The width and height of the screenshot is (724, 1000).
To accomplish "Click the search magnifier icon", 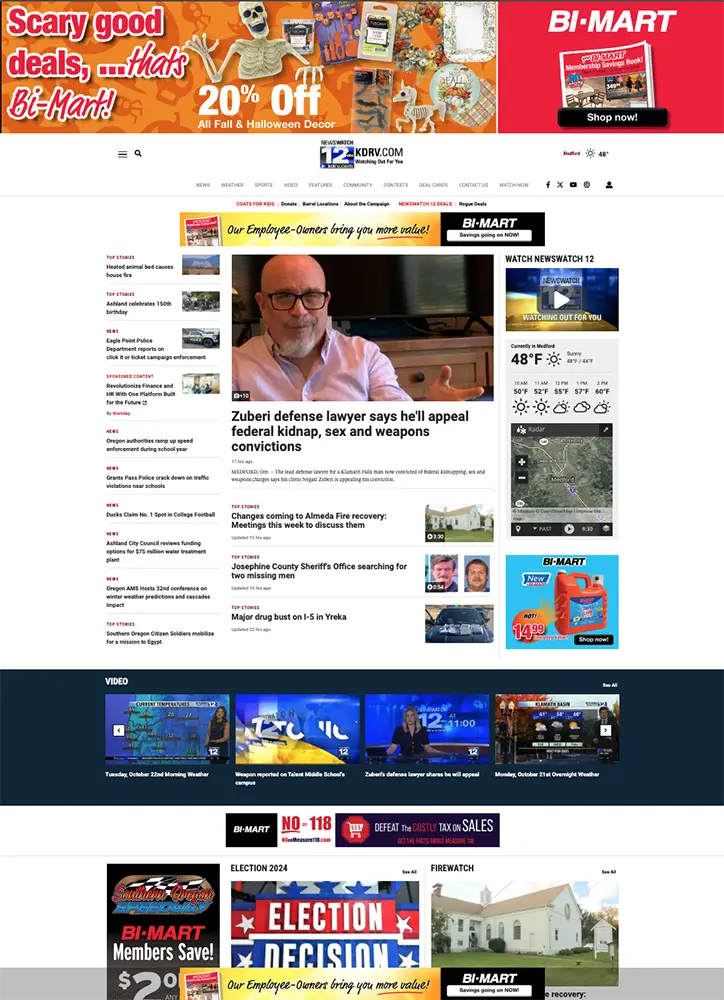I will click(x=138, y=154).
